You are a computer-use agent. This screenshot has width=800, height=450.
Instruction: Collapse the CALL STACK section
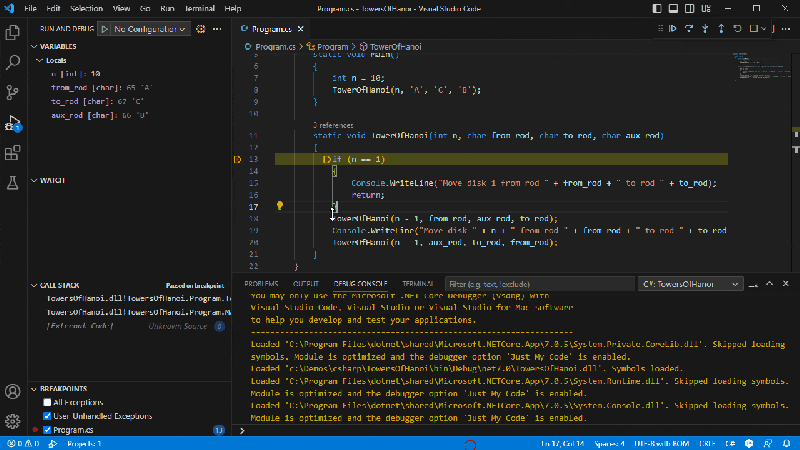[34, 286]
